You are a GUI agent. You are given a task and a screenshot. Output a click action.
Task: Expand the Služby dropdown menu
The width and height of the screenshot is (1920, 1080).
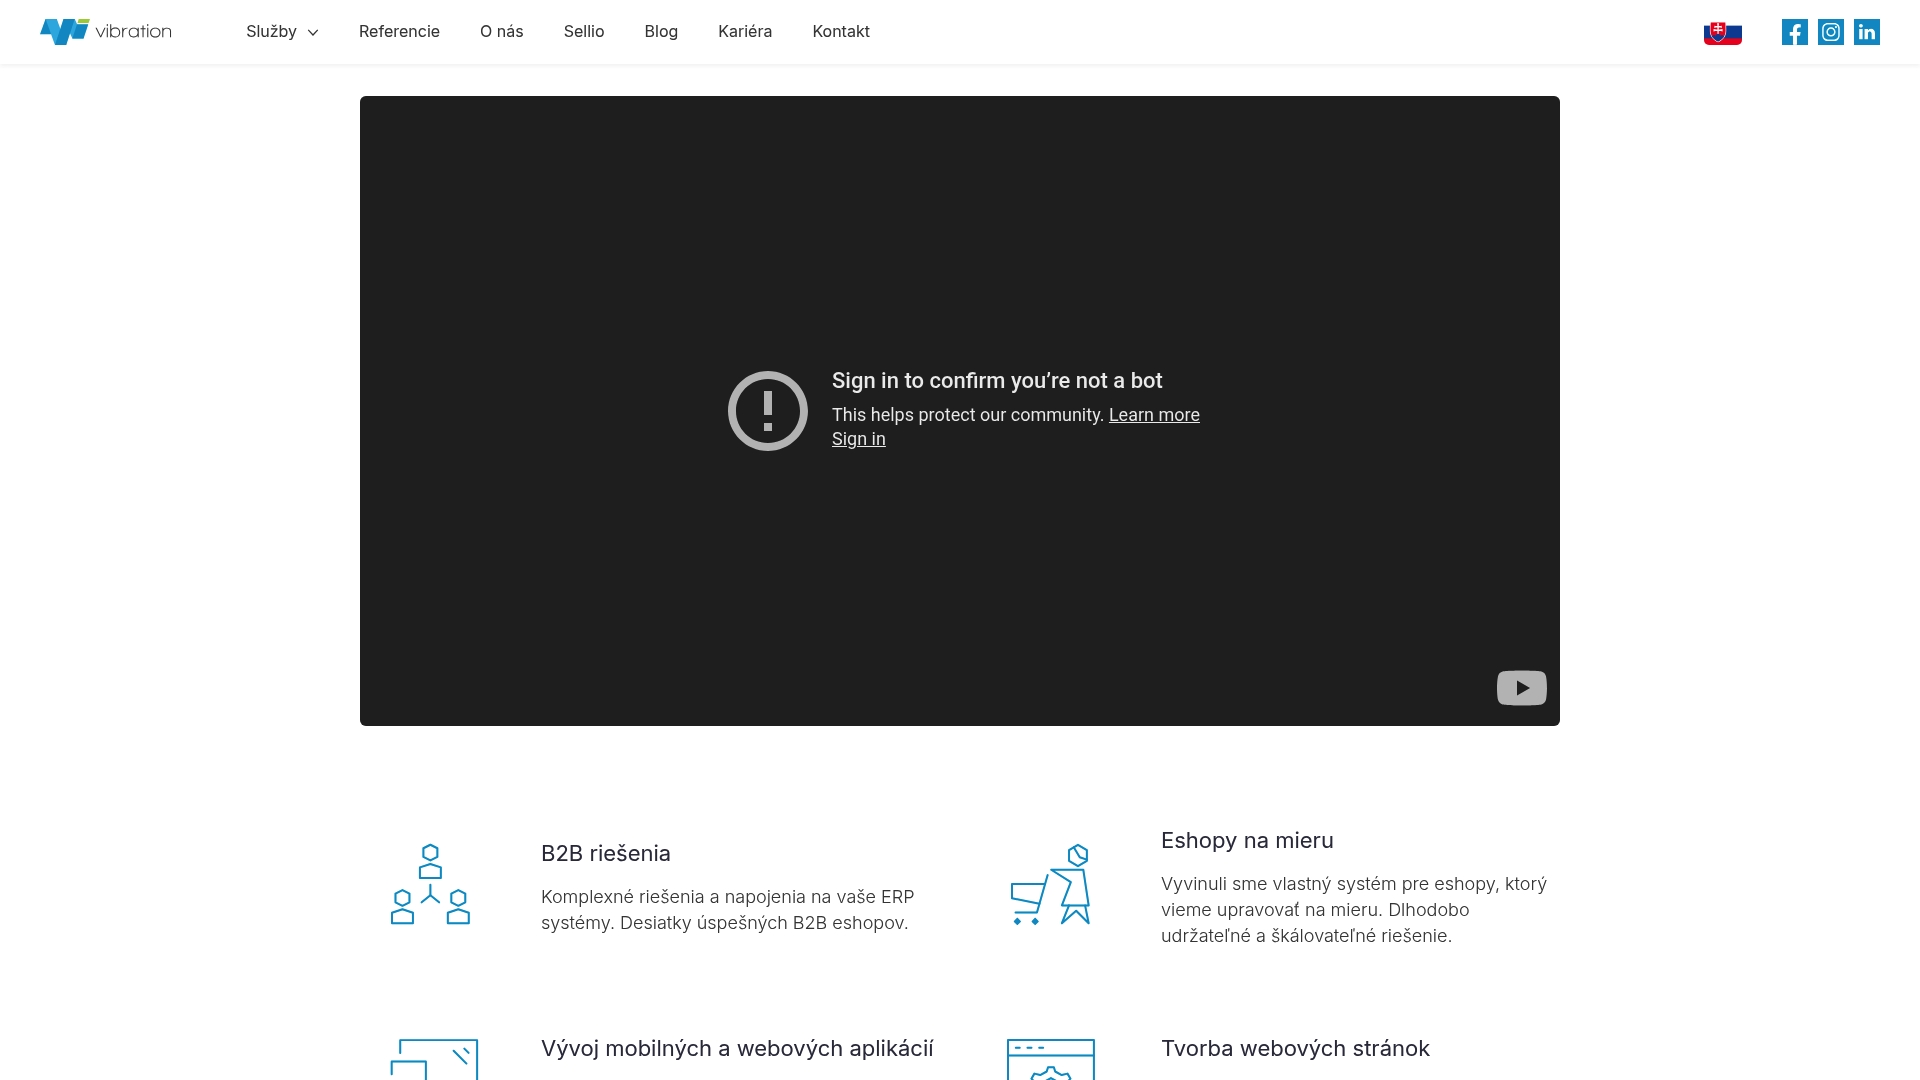coord(281,31)
